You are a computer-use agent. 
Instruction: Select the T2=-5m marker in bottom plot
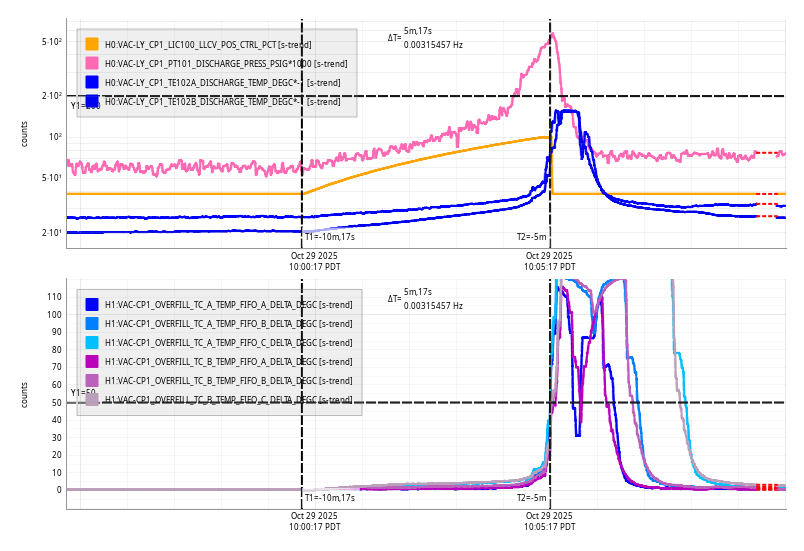[x=531, y=497]
